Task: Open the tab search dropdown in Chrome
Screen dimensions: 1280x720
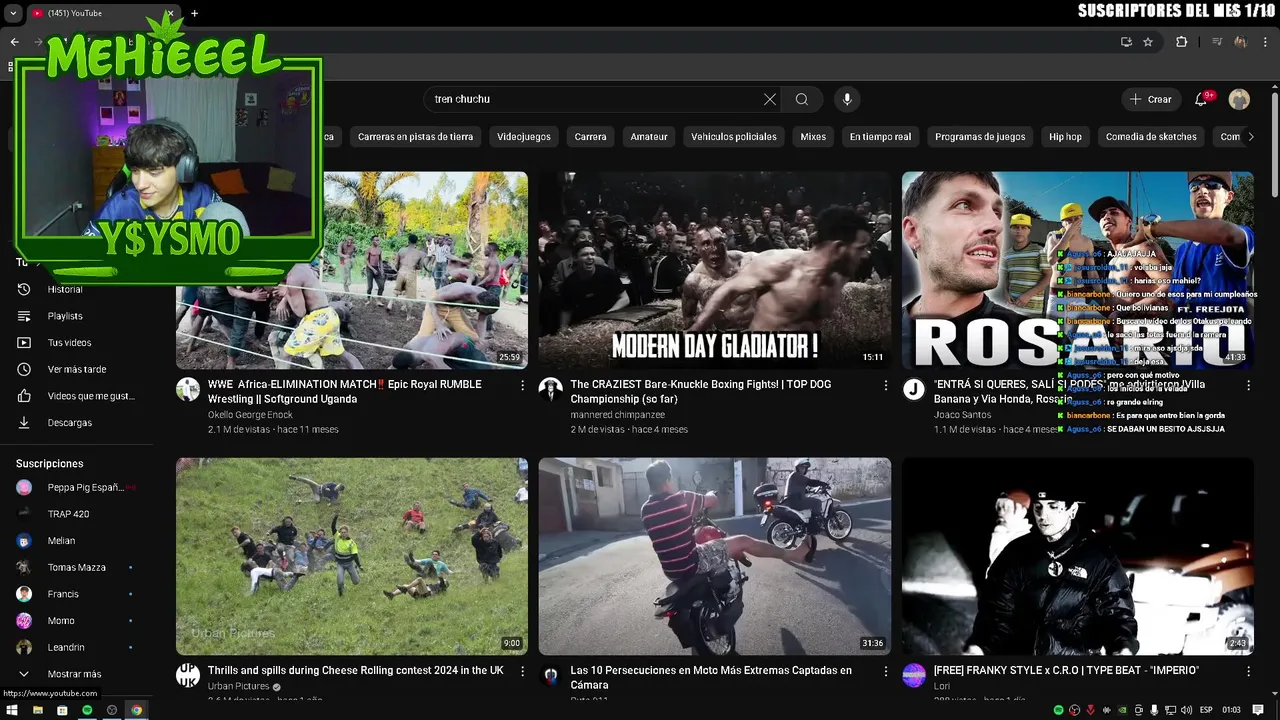Action: click(13, 13)
